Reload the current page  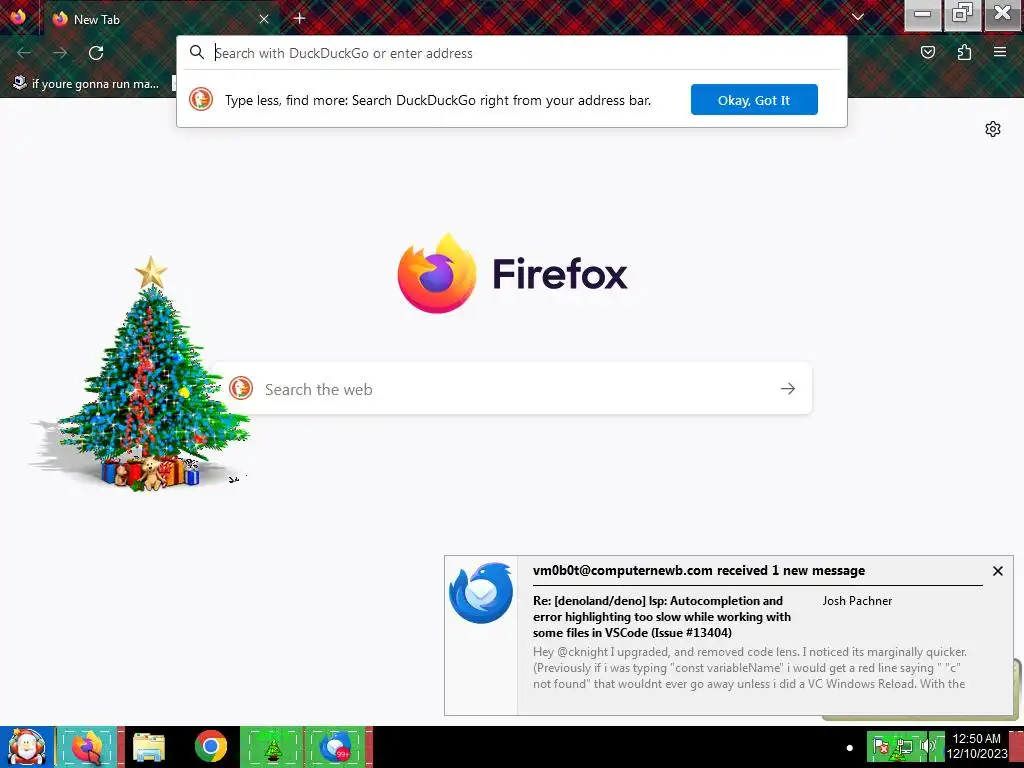tap(96, 53)
